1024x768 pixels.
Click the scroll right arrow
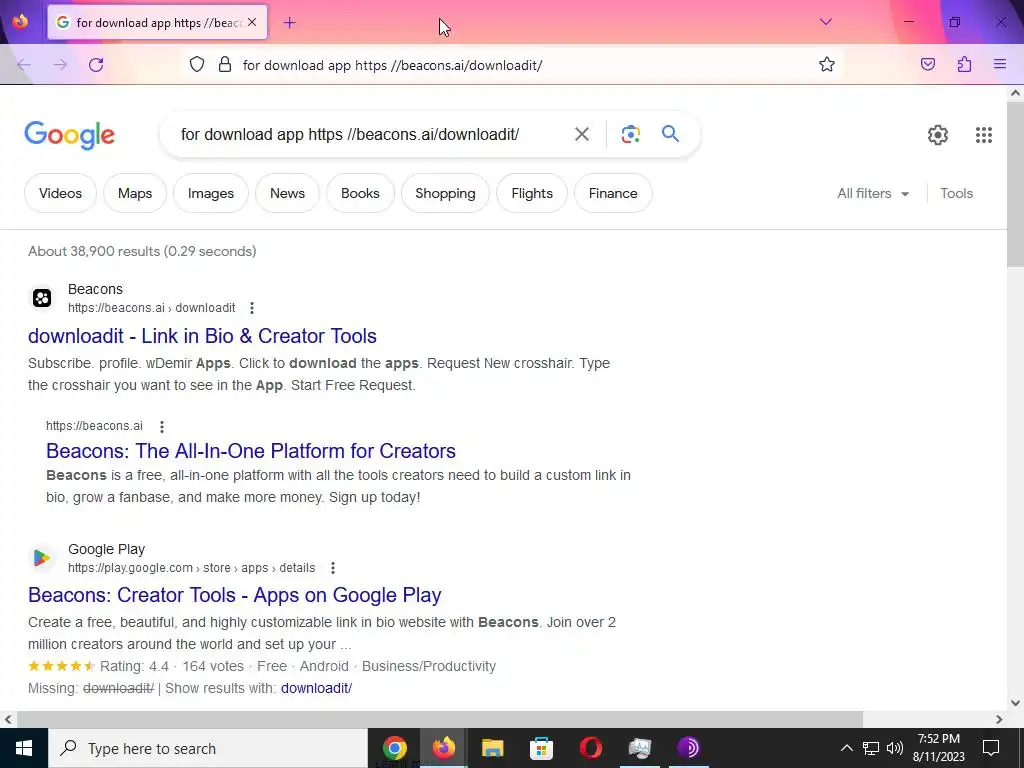point(999,719)
